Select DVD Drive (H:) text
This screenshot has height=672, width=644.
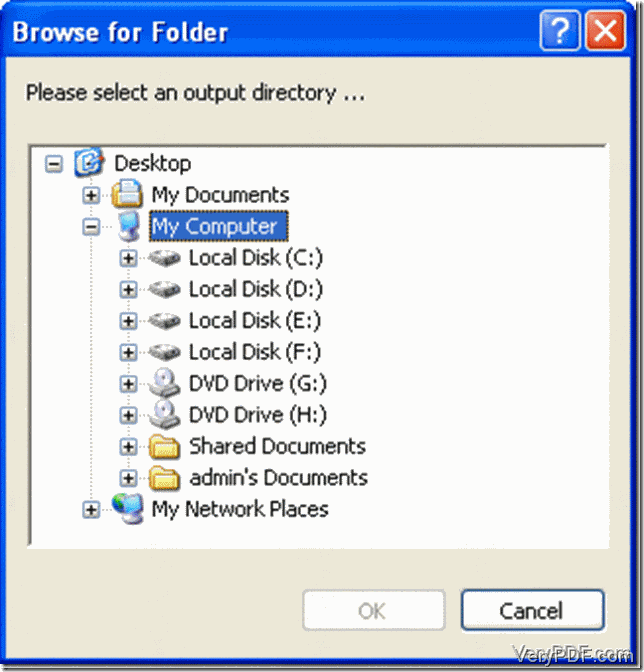click(x=258, y=415)
